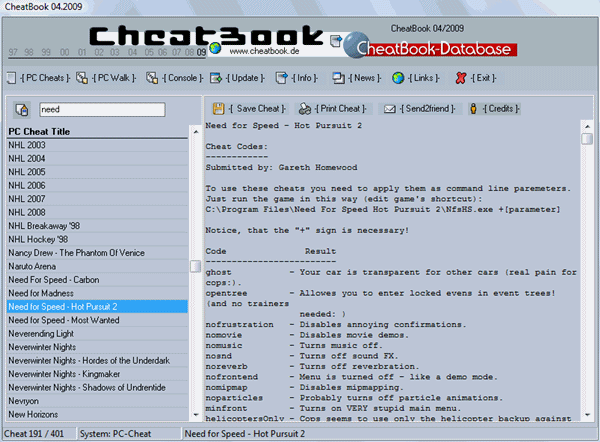The height and width of the screenshot is (442, 600).
Task: Click the Links globe icon
Action: coord(398,78)
